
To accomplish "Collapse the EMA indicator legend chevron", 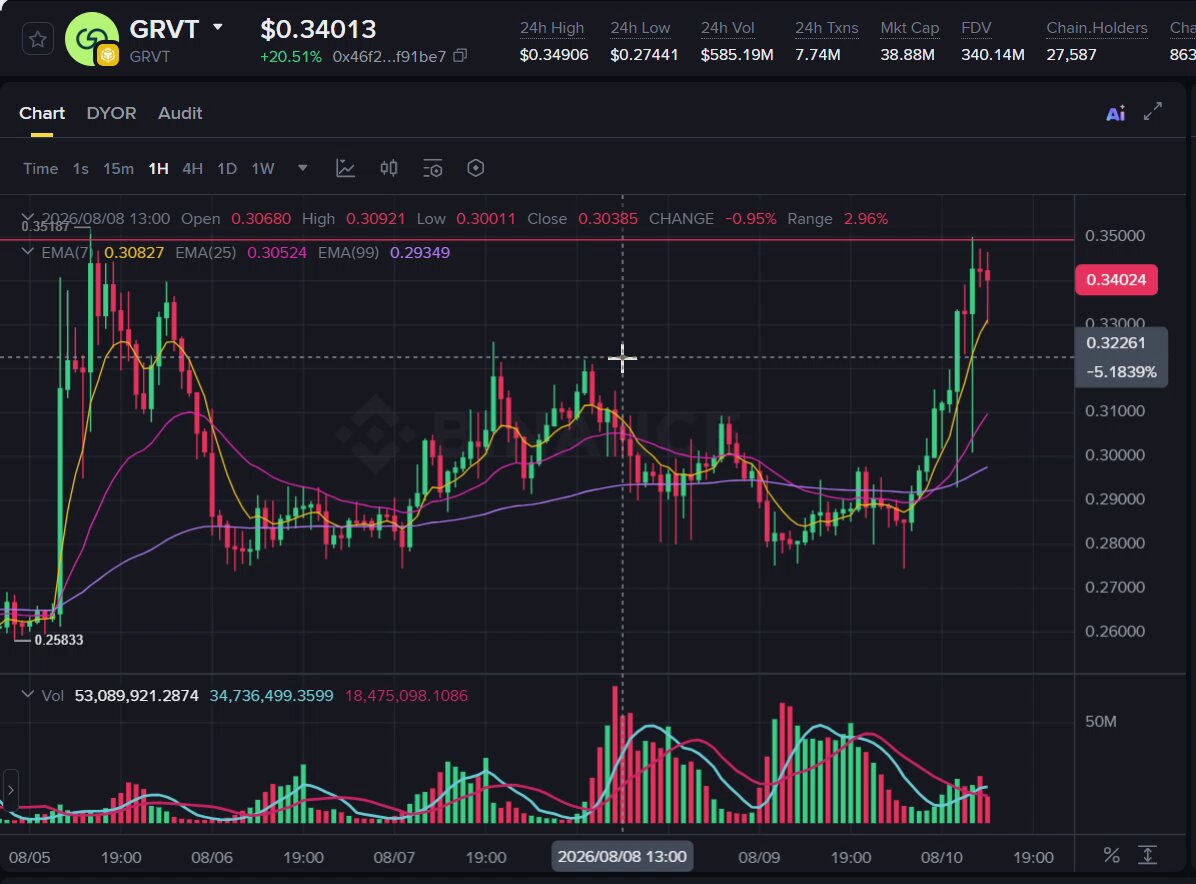I will tap(27, 252).
